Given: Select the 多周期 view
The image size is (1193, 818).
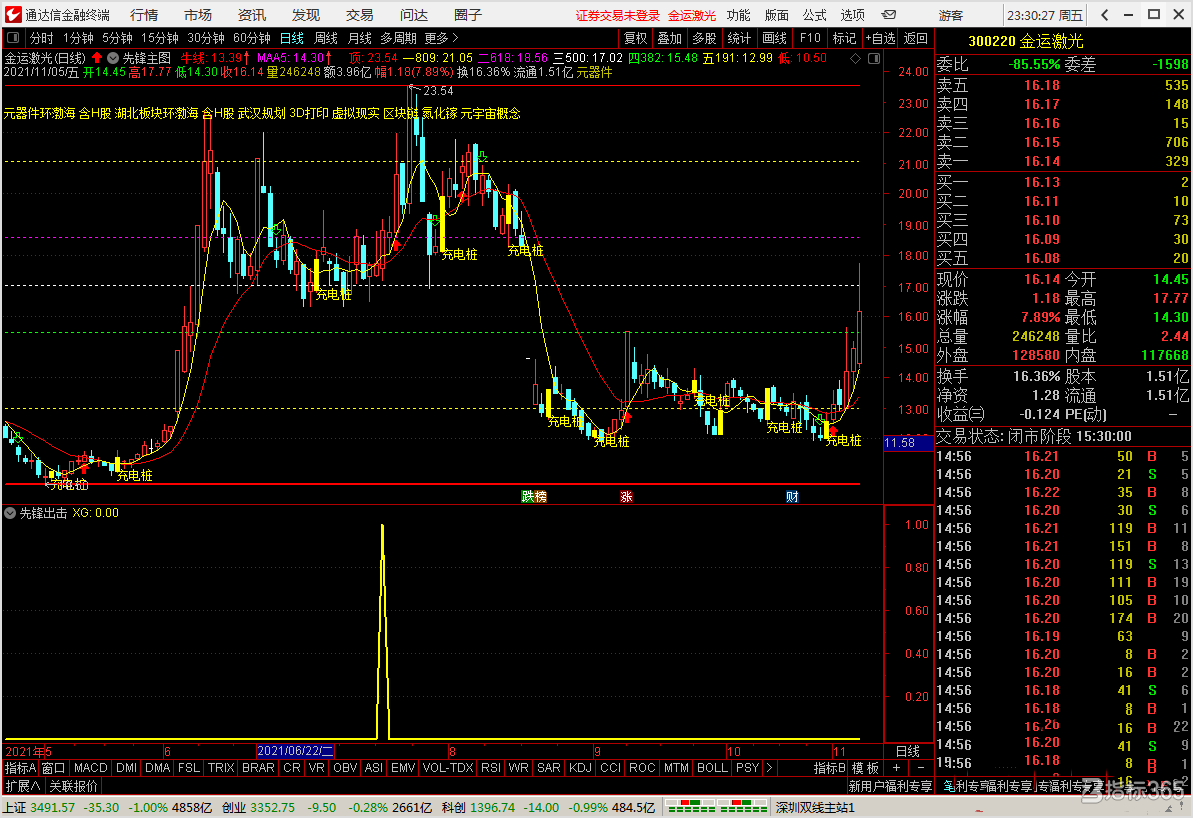Looking at the screenshot, I should click(399, 38).
